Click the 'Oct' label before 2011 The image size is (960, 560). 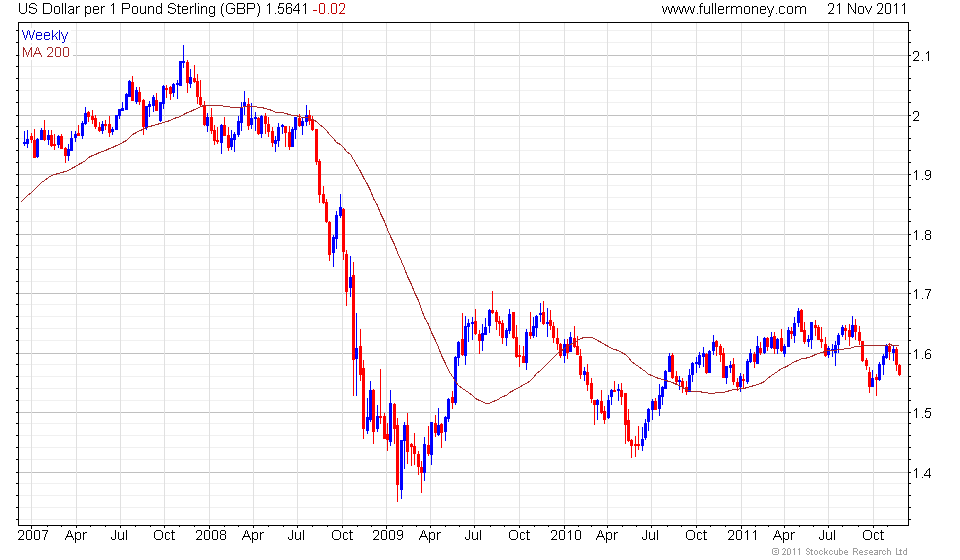pos(696,535)
